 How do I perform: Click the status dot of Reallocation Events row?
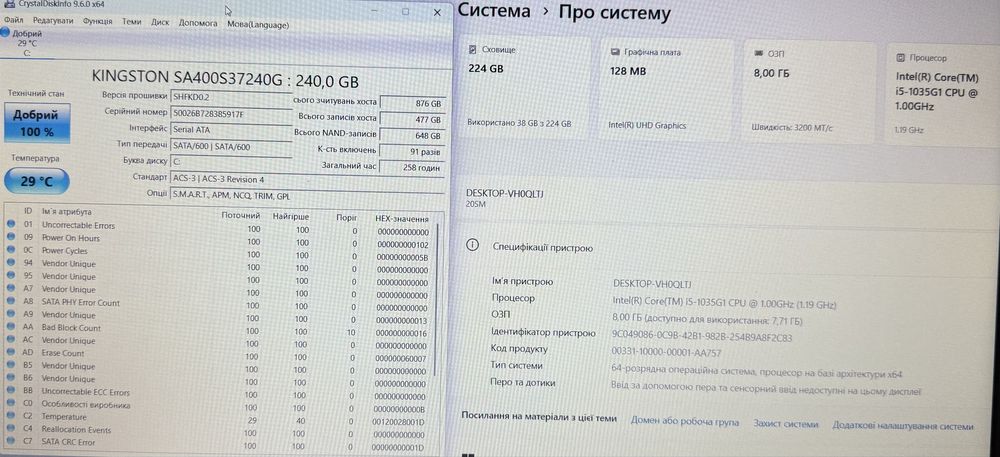pos(11,429)
